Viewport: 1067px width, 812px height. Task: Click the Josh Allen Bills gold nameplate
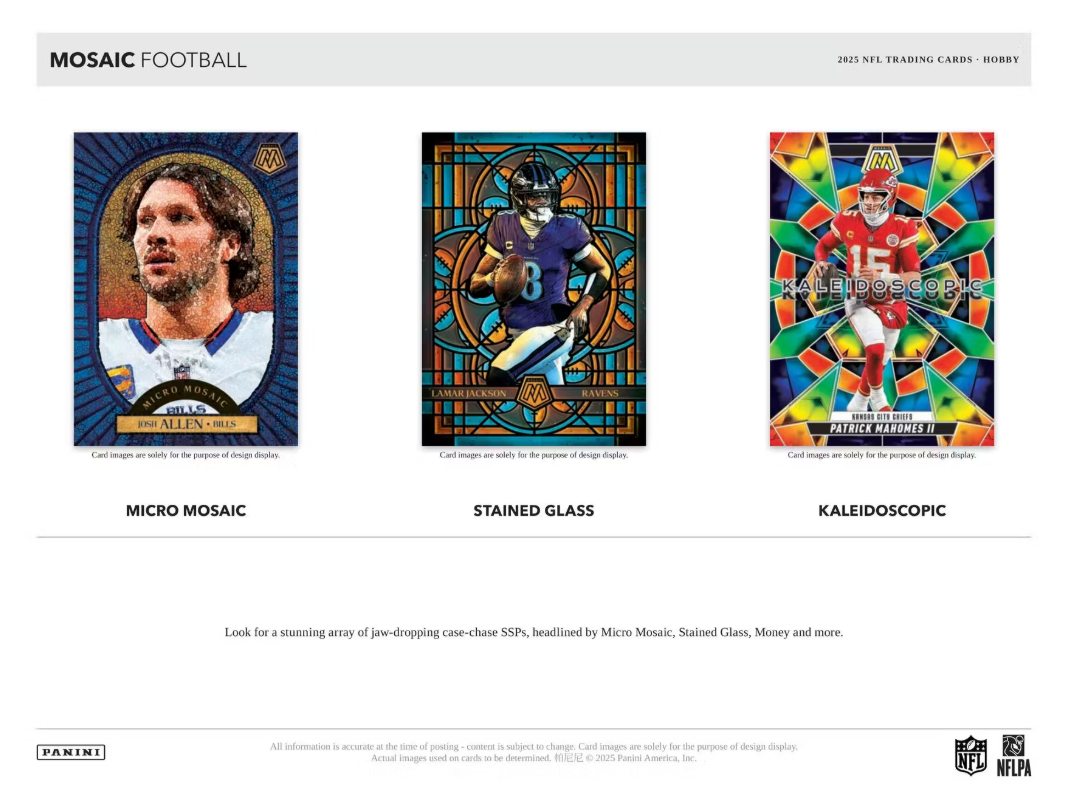186,424
